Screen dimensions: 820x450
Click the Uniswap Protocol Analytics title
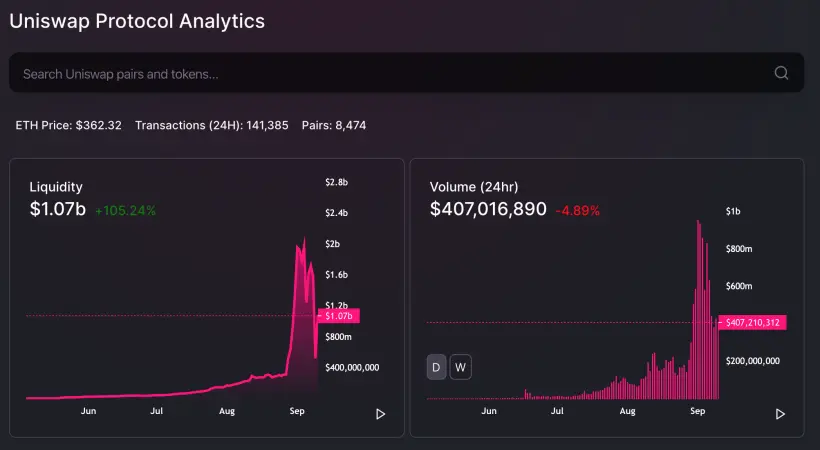point(137,21)
